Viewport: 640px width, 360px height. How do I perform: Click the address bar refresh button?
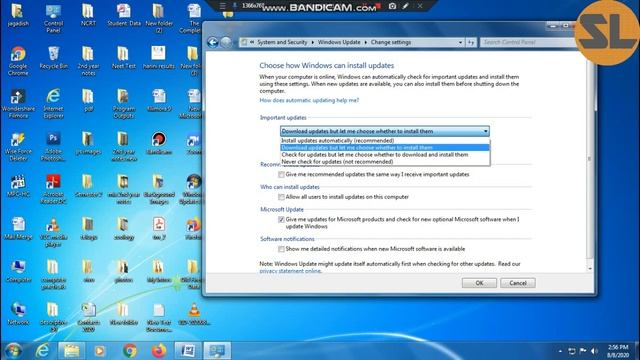471,42
